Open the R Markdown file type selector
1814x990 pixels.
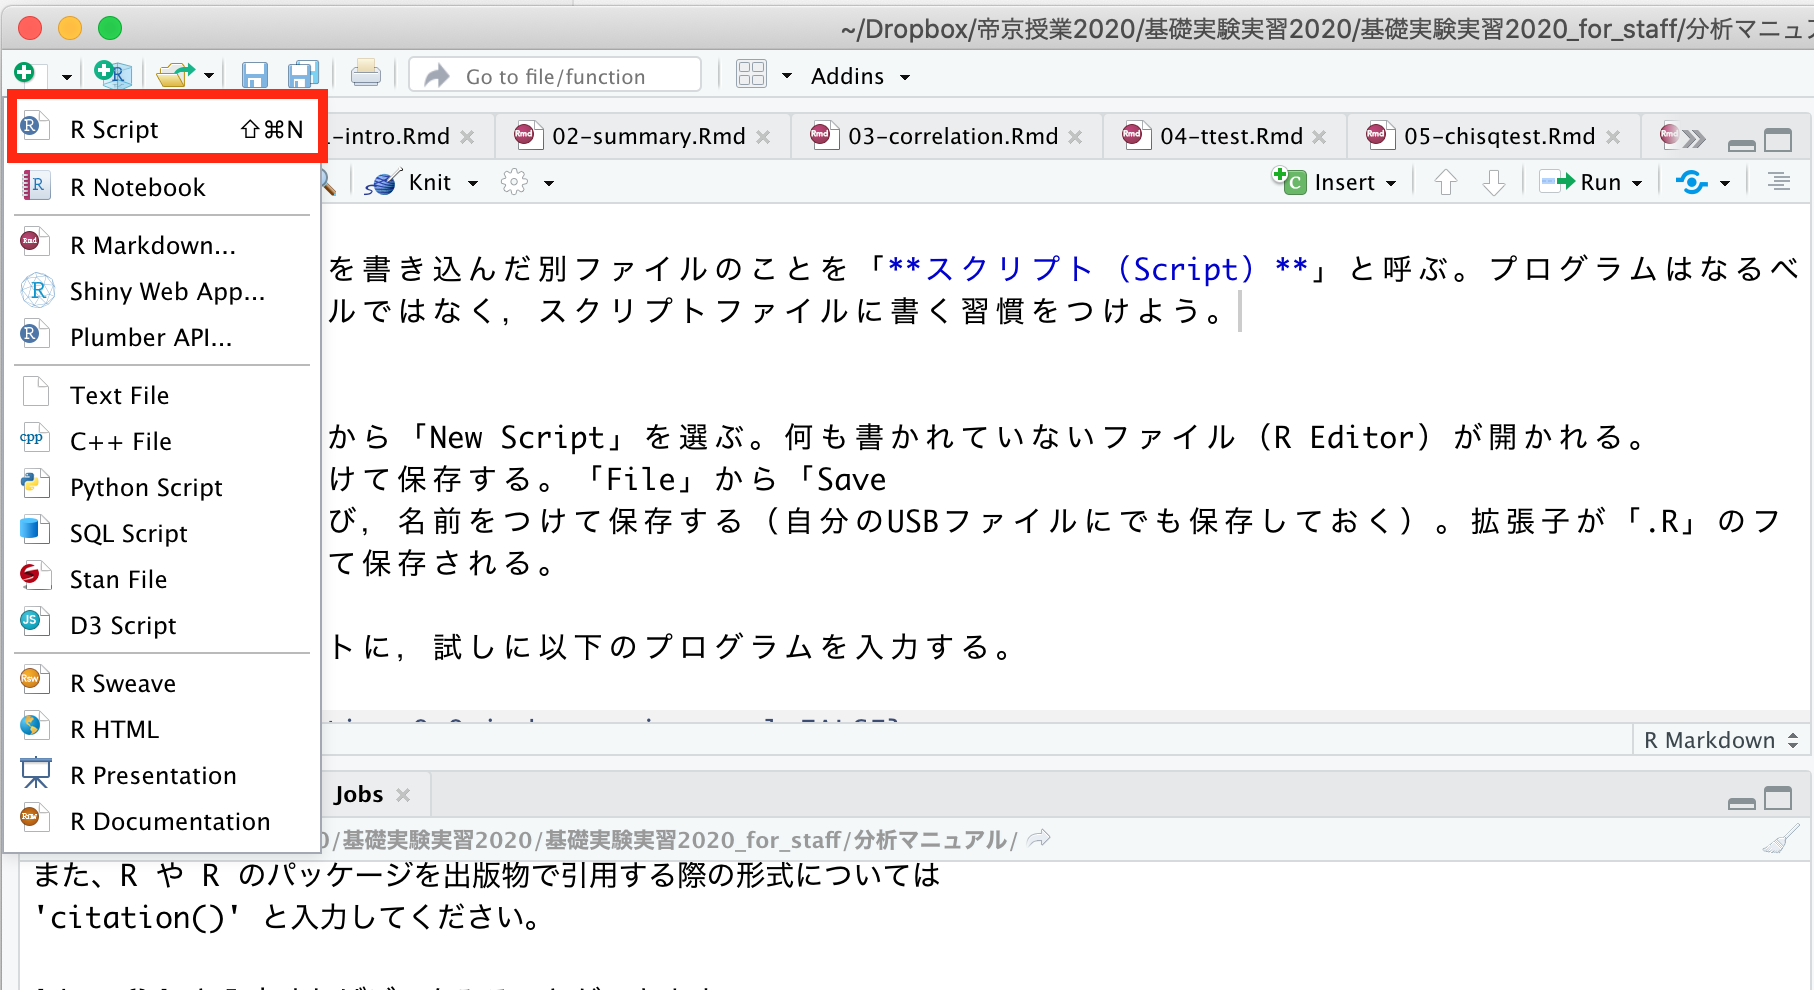[1720, 740]
